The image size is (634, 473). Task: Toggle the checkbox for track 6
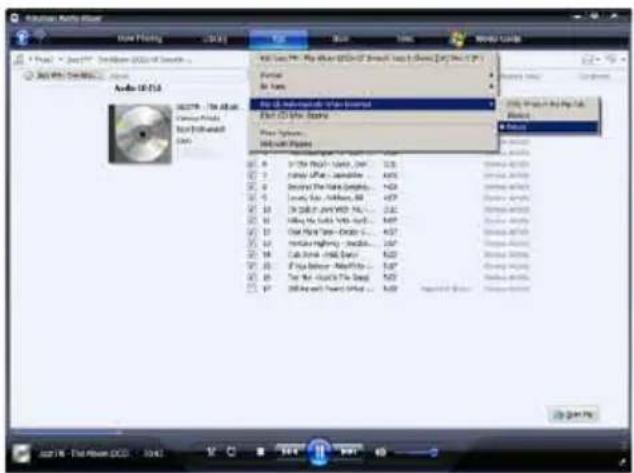click(251, 164)
